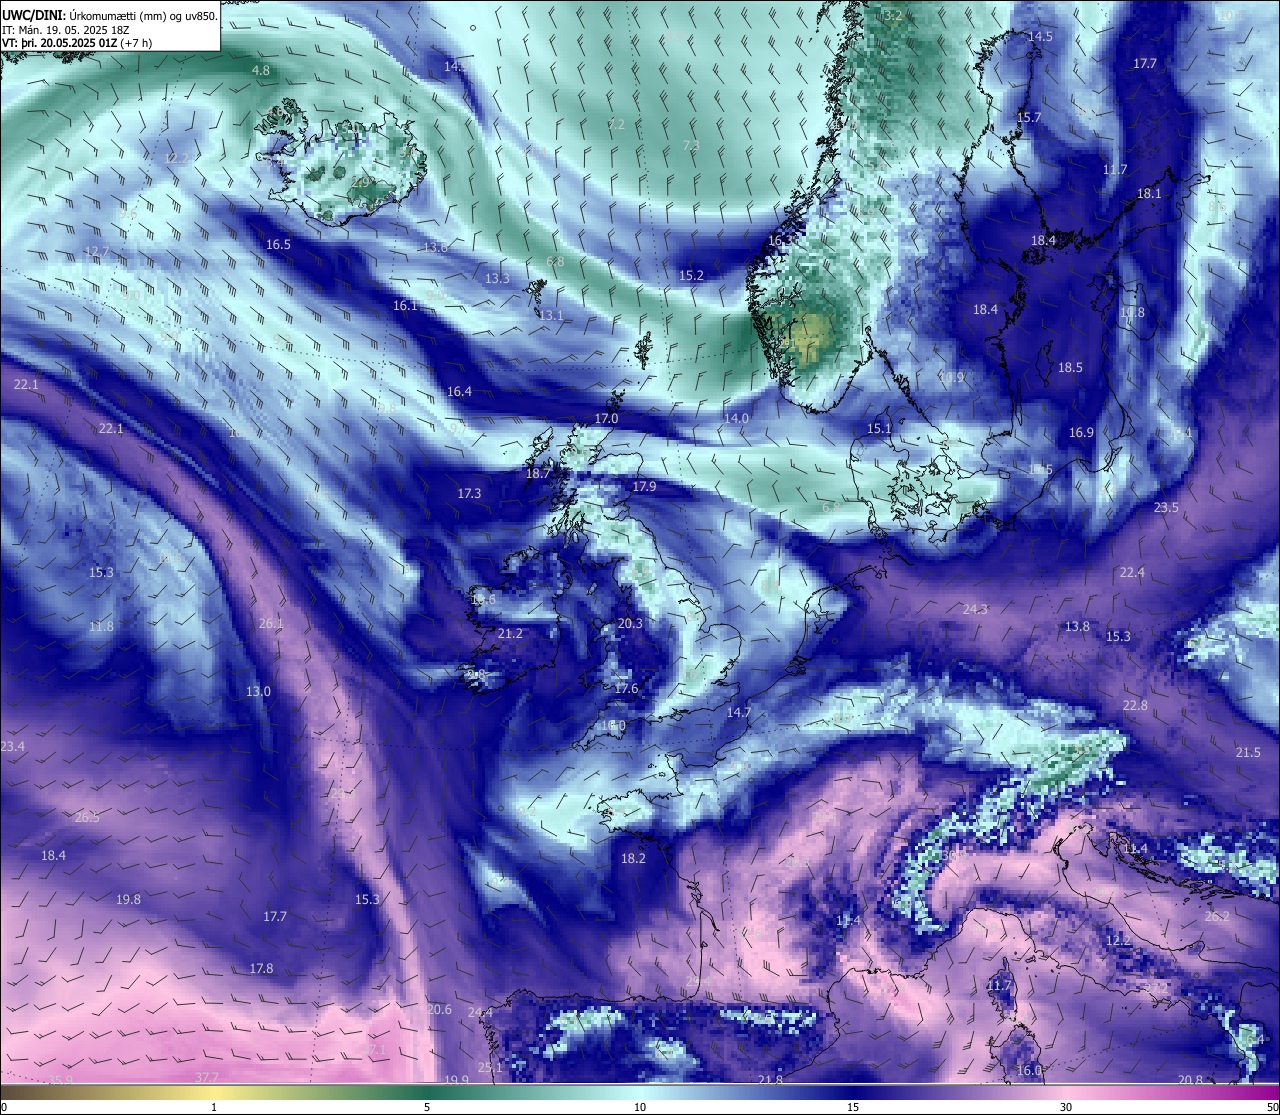The image size is (1280, 1115).
Task: Click the 22.4 map value
Action: [1132, 573]
